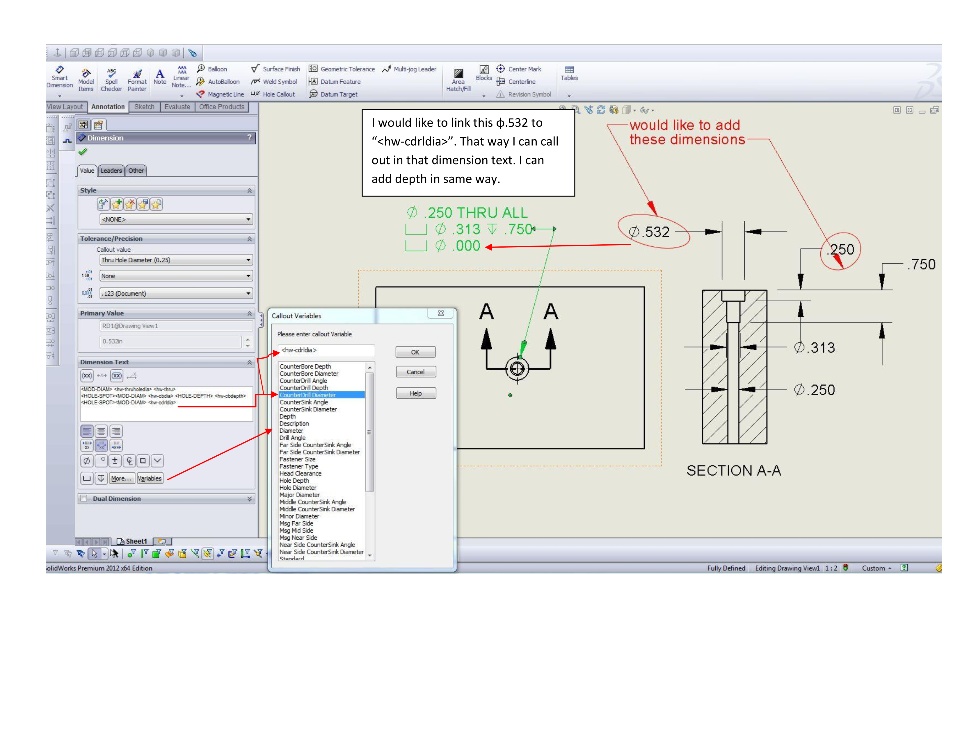
Task: Collapse the Tolerance/Precision section
Action: click(x=249, y=238)
